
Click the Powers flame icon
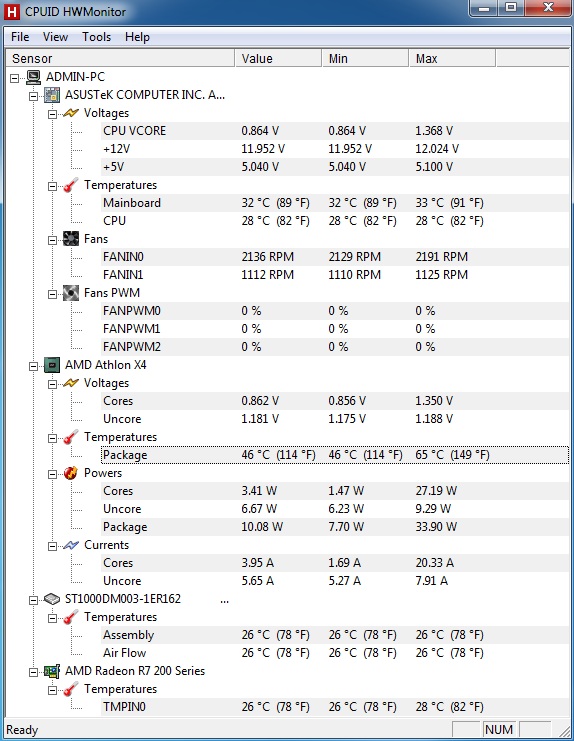tap(71, 473)
